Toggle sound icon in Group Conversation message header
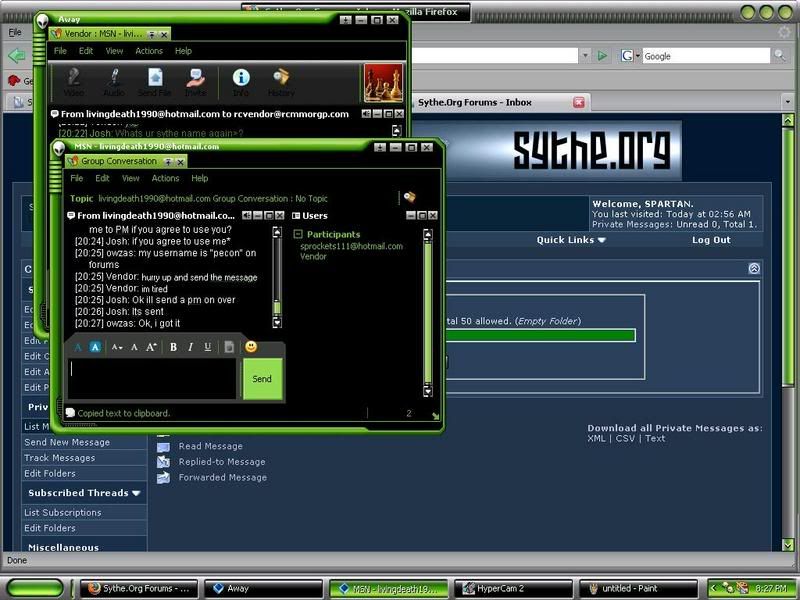This screenshot has height=600, width=800. click(x=247, y=216)
